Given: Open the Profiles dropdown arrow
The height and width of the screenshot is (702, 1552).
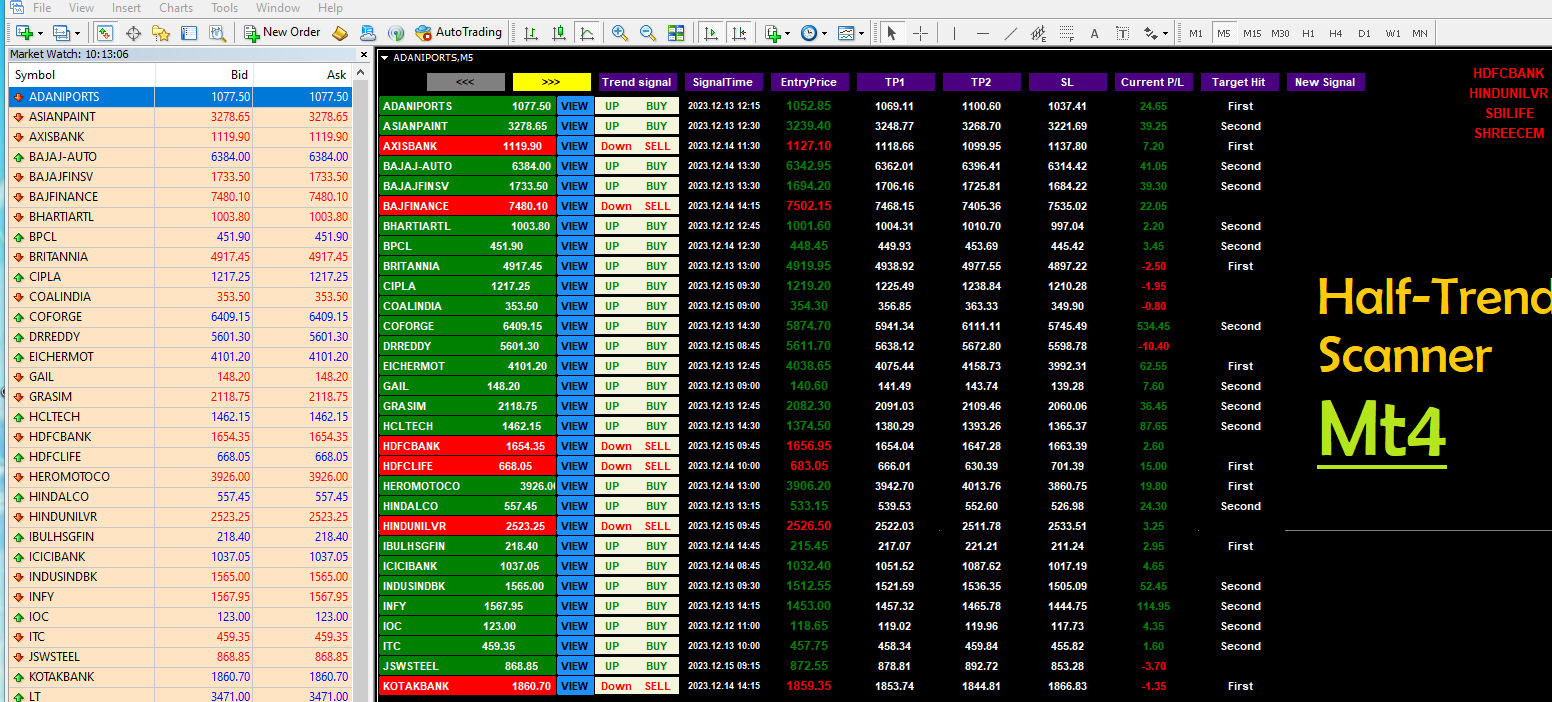Looking at the screenshot, I should click(78, 33).
